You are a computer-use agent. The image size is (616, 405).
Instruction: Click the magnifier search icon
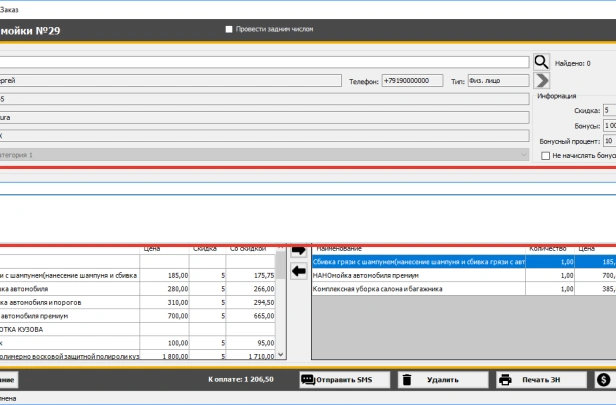pos(541,62)
